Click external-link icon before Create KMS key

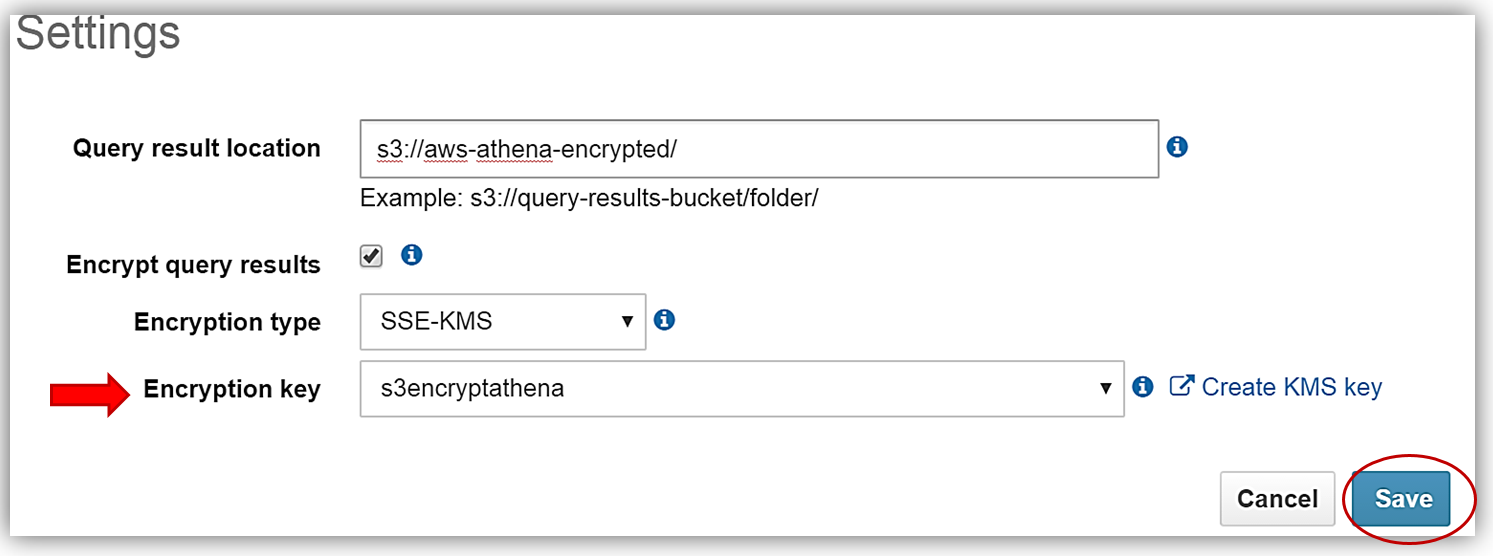point(1182,386)
